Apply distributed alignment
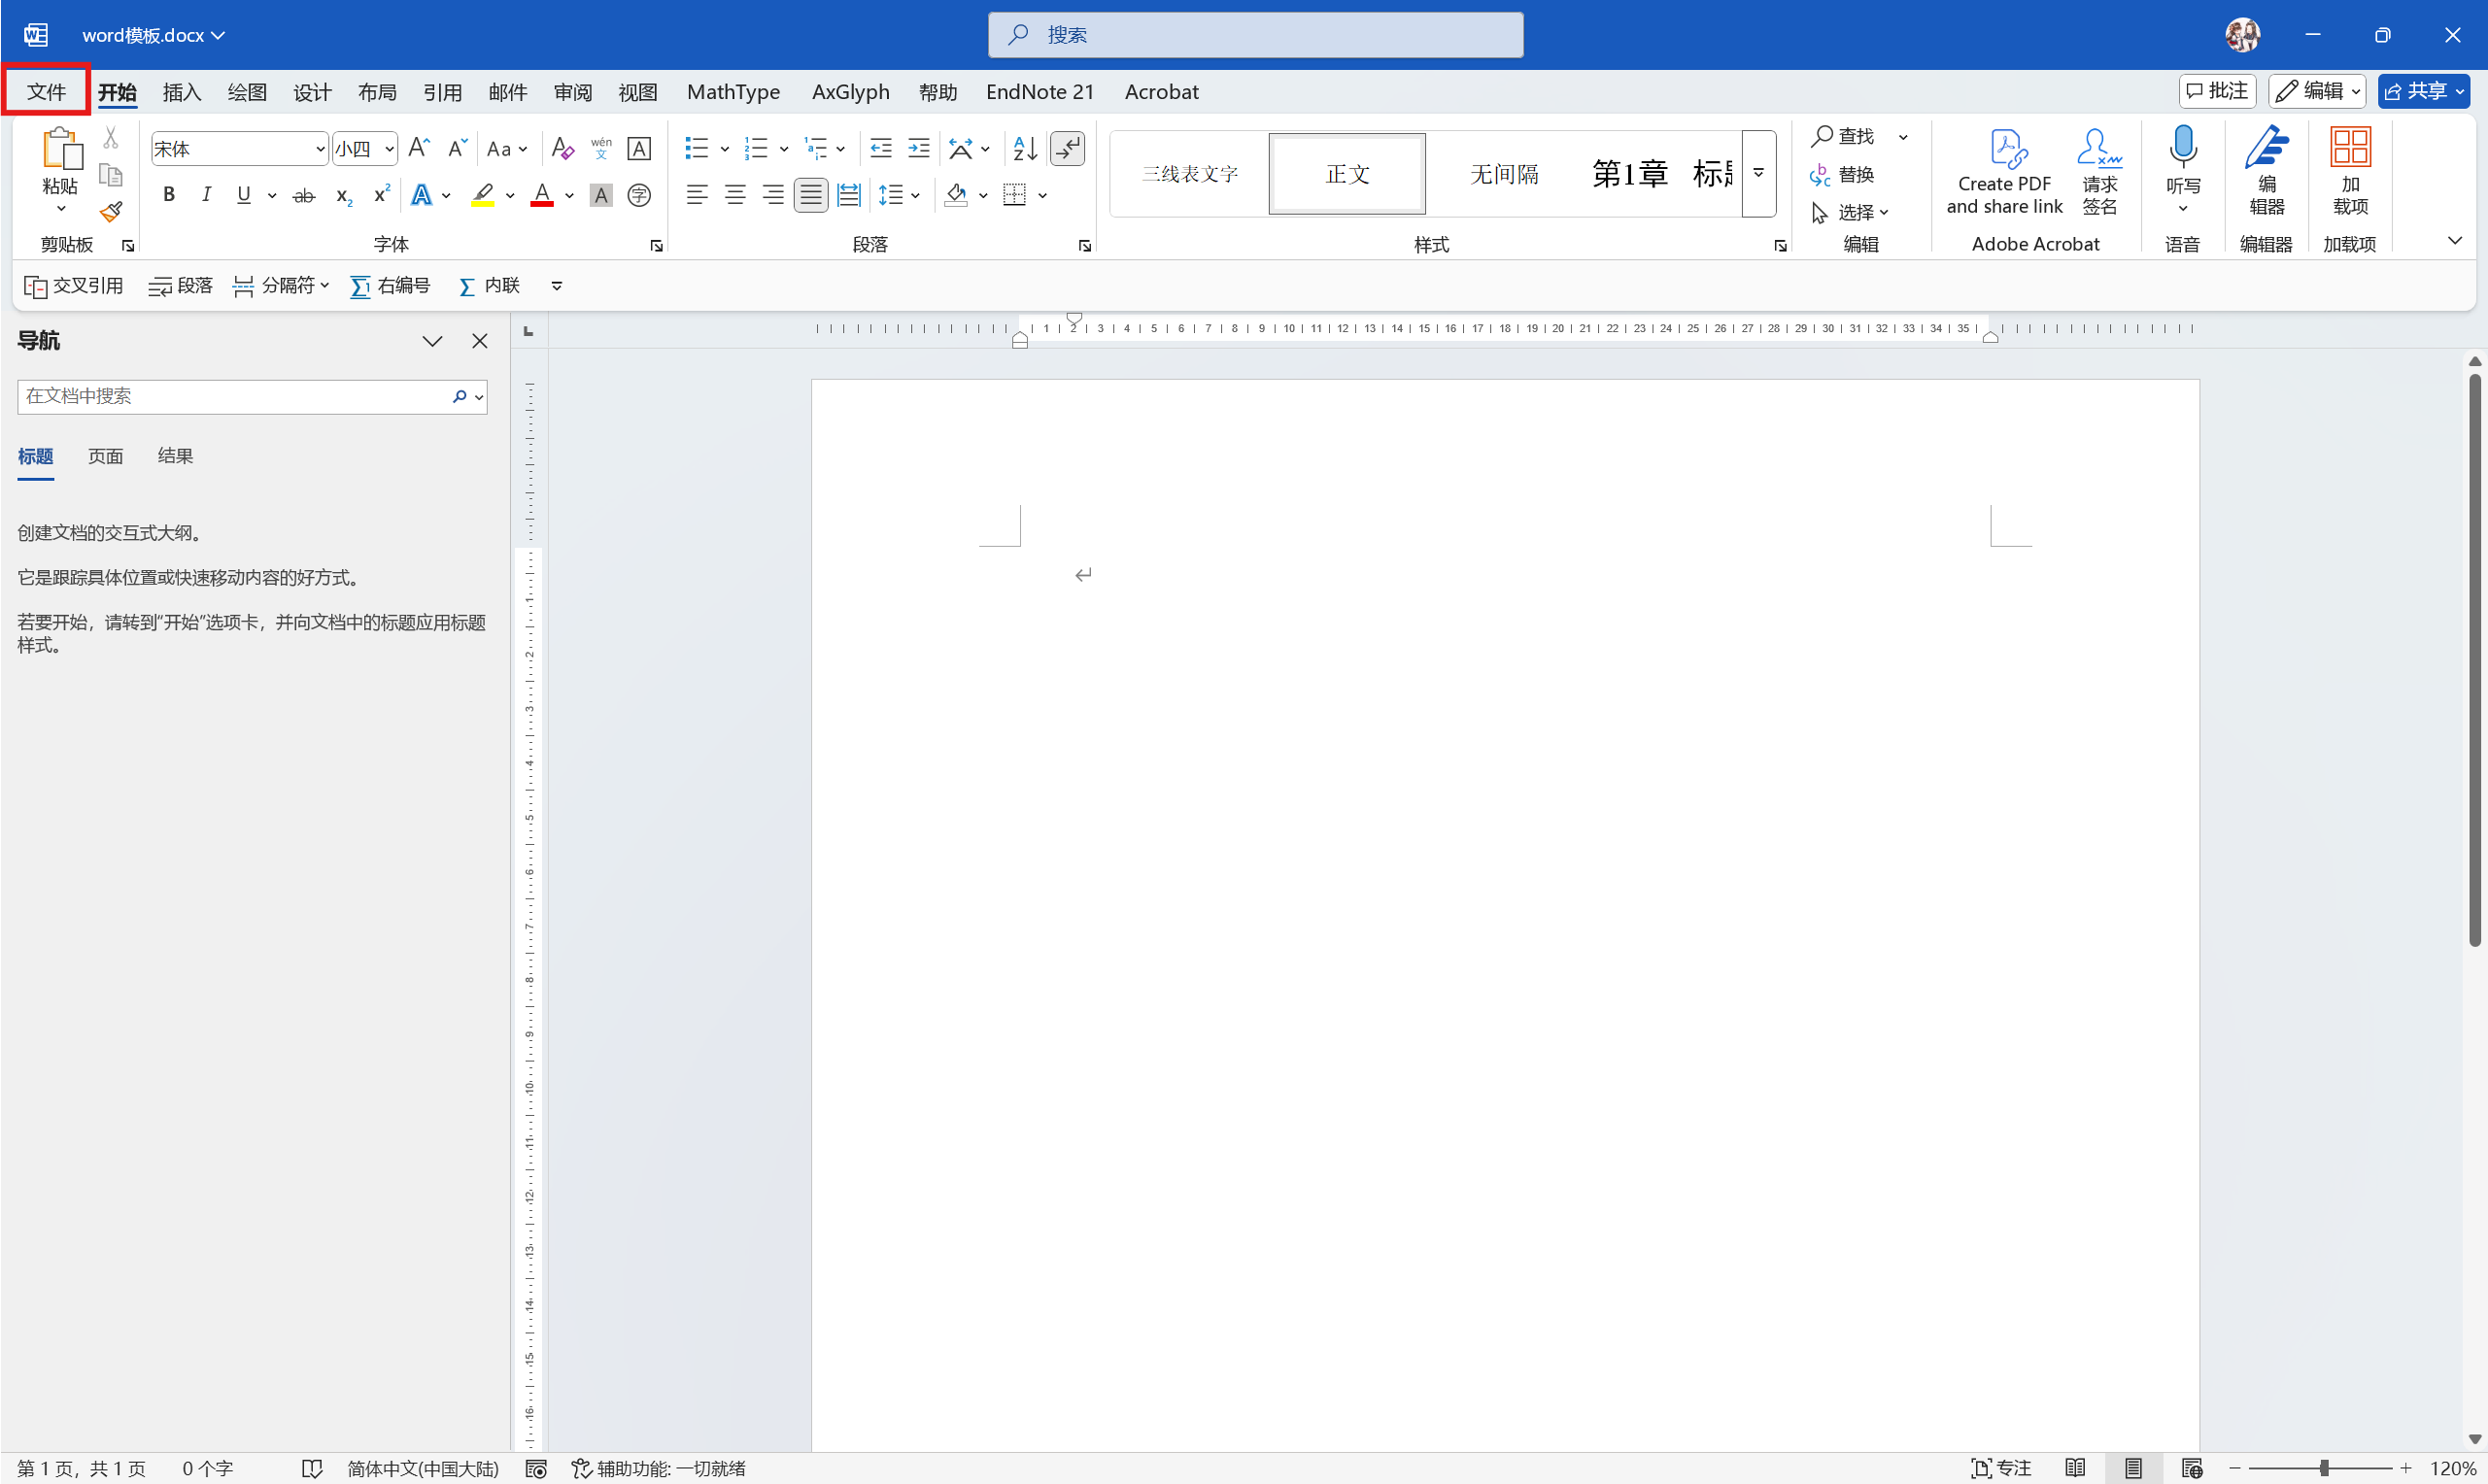This screenshot has width=2488, height=1484. [x=849, y=194]
